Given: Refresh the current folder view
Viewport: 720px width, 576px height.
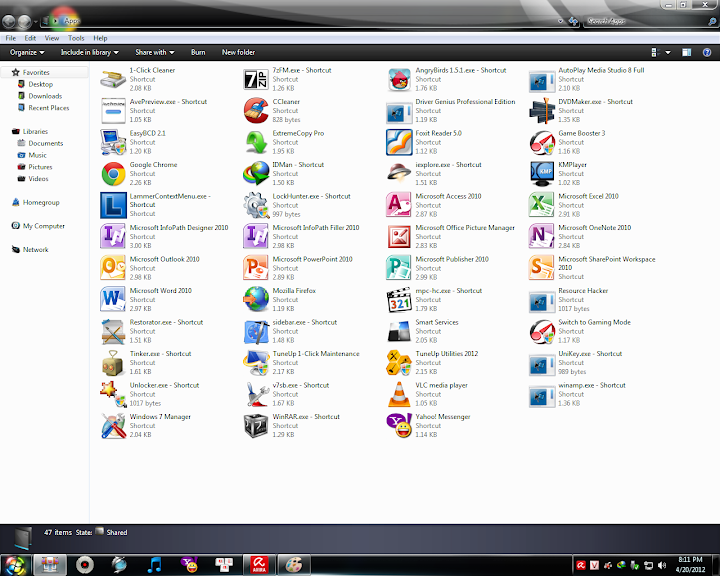Looking at the screenshot, I should [573, 21].
